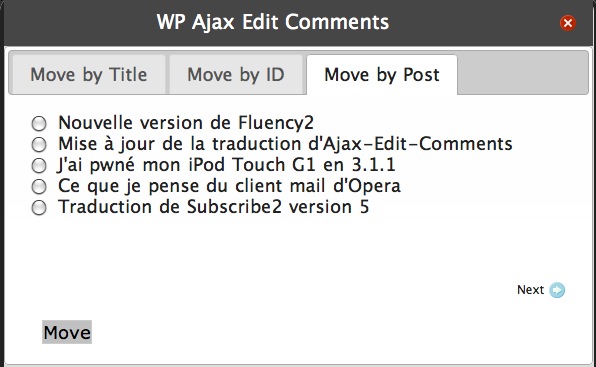
Task: Pick the J'ai pwné mon iPod Touch radio button
Action: pyautogui.click(x=39, y=166)
